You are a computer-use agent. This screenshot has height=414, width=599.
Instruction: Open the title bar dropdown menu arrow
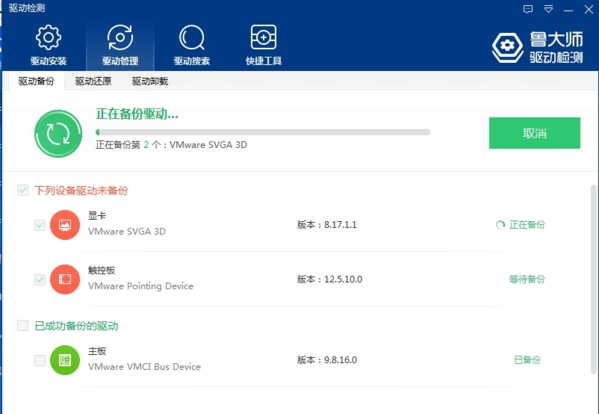tap(549, 9)
